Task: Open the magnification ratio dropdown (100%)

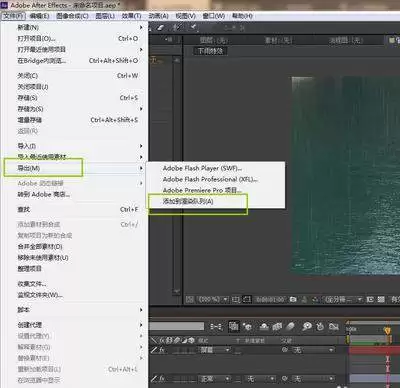Action: pyautogui.click(x=213, y=299)
